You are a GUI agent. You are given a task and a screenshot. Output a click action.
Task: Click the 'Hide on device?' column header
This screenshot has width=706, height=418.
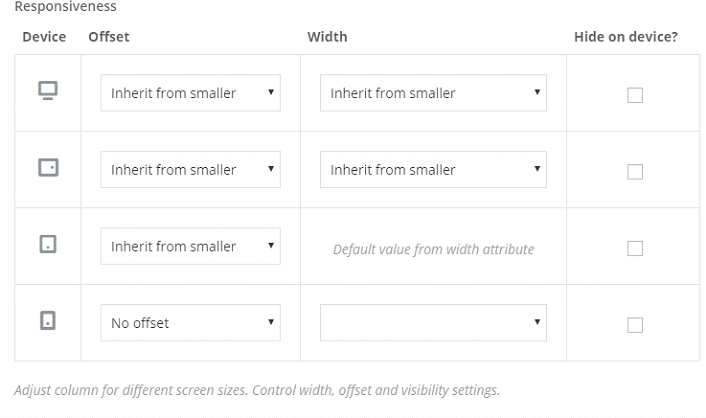pos(626,37)
